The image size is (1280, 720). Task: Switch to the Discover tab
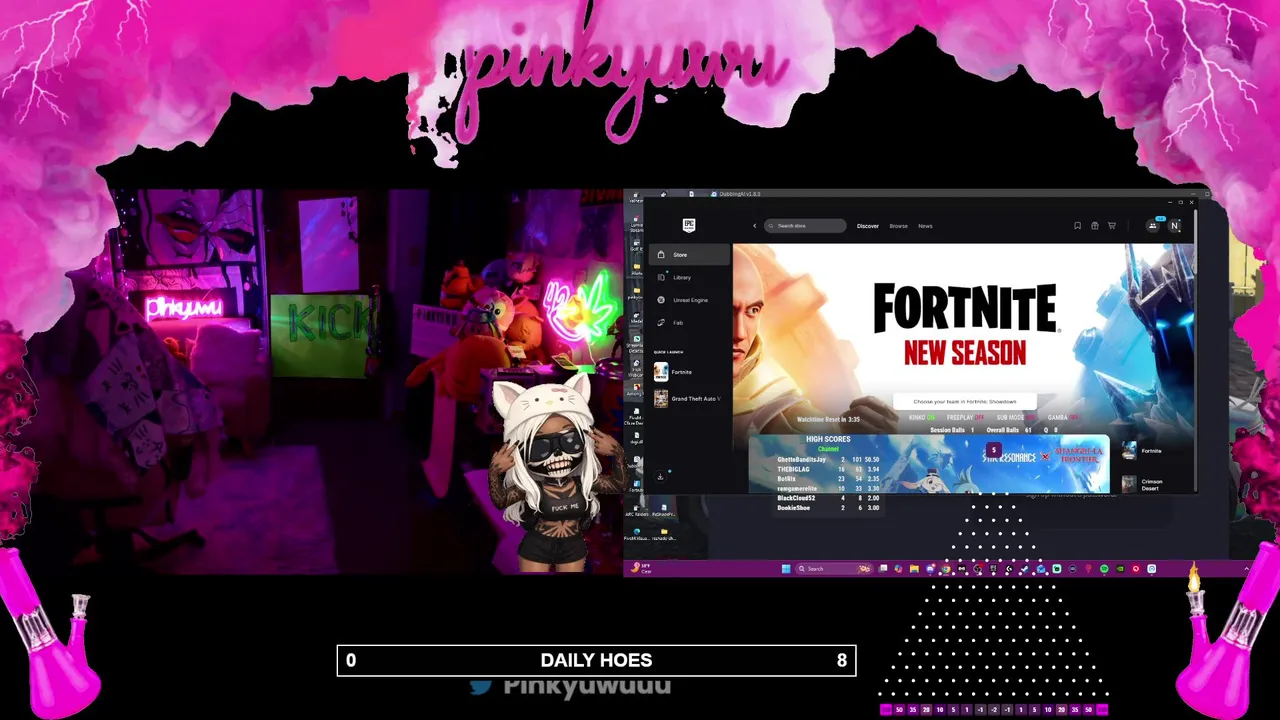(x=867, y=226)
